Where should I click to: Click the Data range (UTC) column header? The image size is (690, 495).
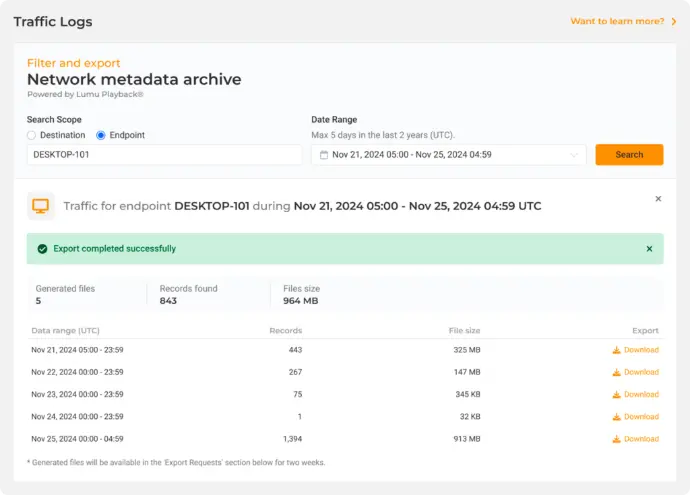pyautogui.click(x=65, y=330)
